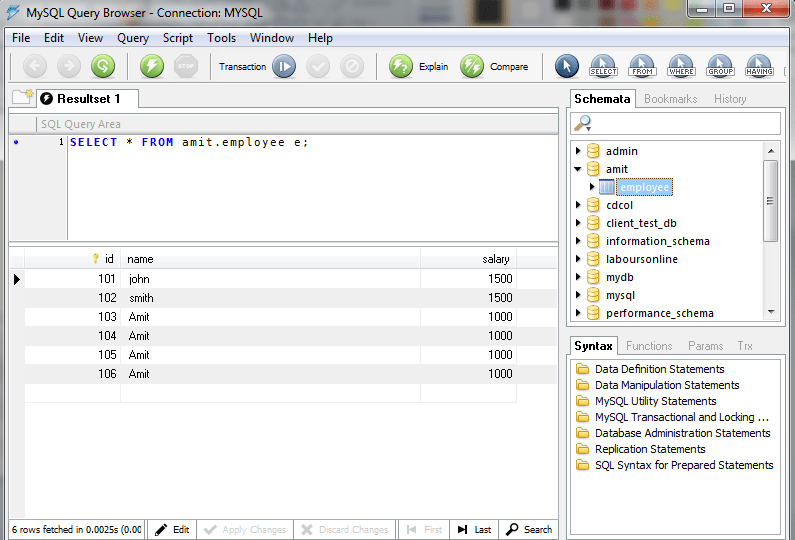Click the primary key icon on id column
This screenshot has width=795, height=540.
point(95,259)
